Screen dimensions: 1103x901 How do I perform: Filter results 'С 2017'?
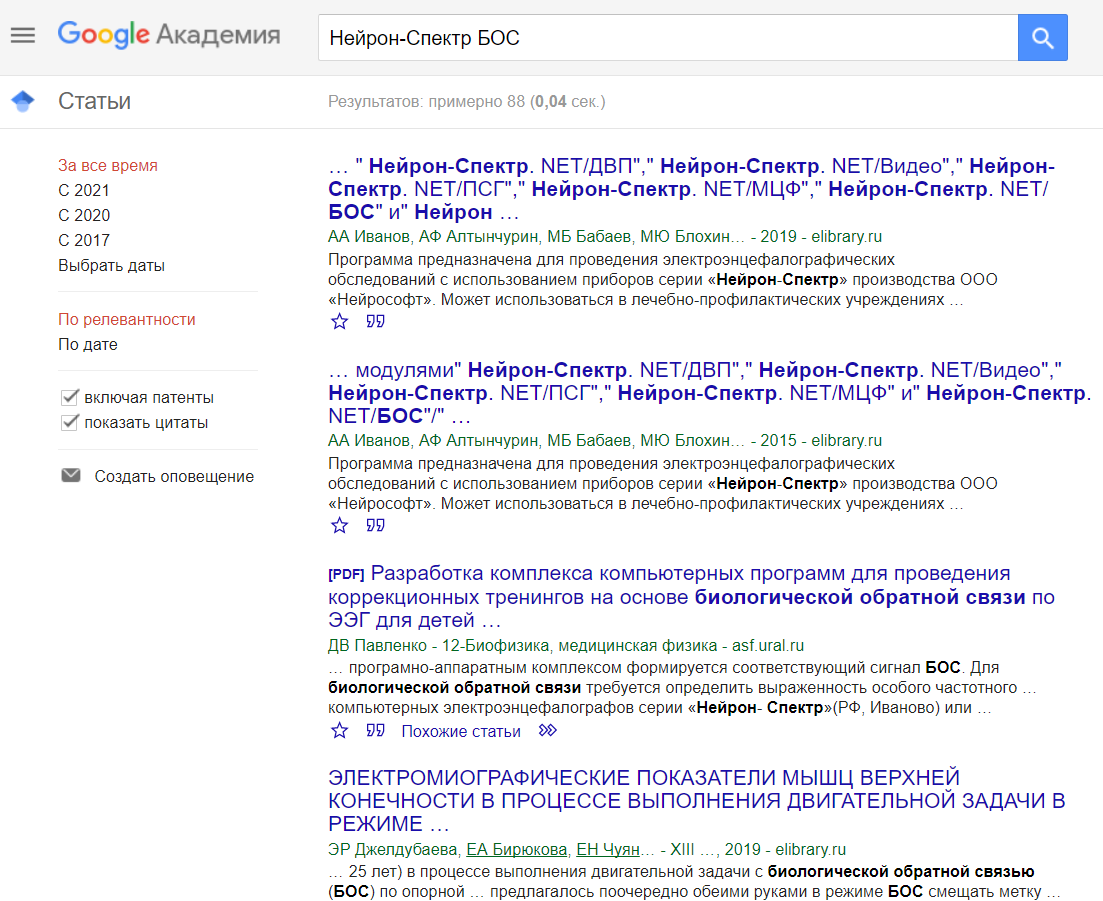[x=84, y=241]
